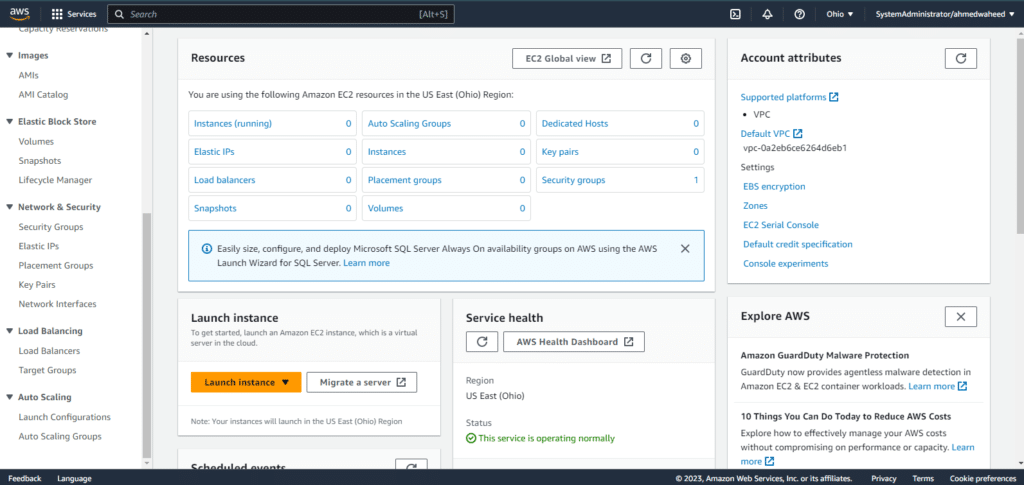Open Security groups resource card link
This screenshot has width=1024, height=485.
pos(573,180)
